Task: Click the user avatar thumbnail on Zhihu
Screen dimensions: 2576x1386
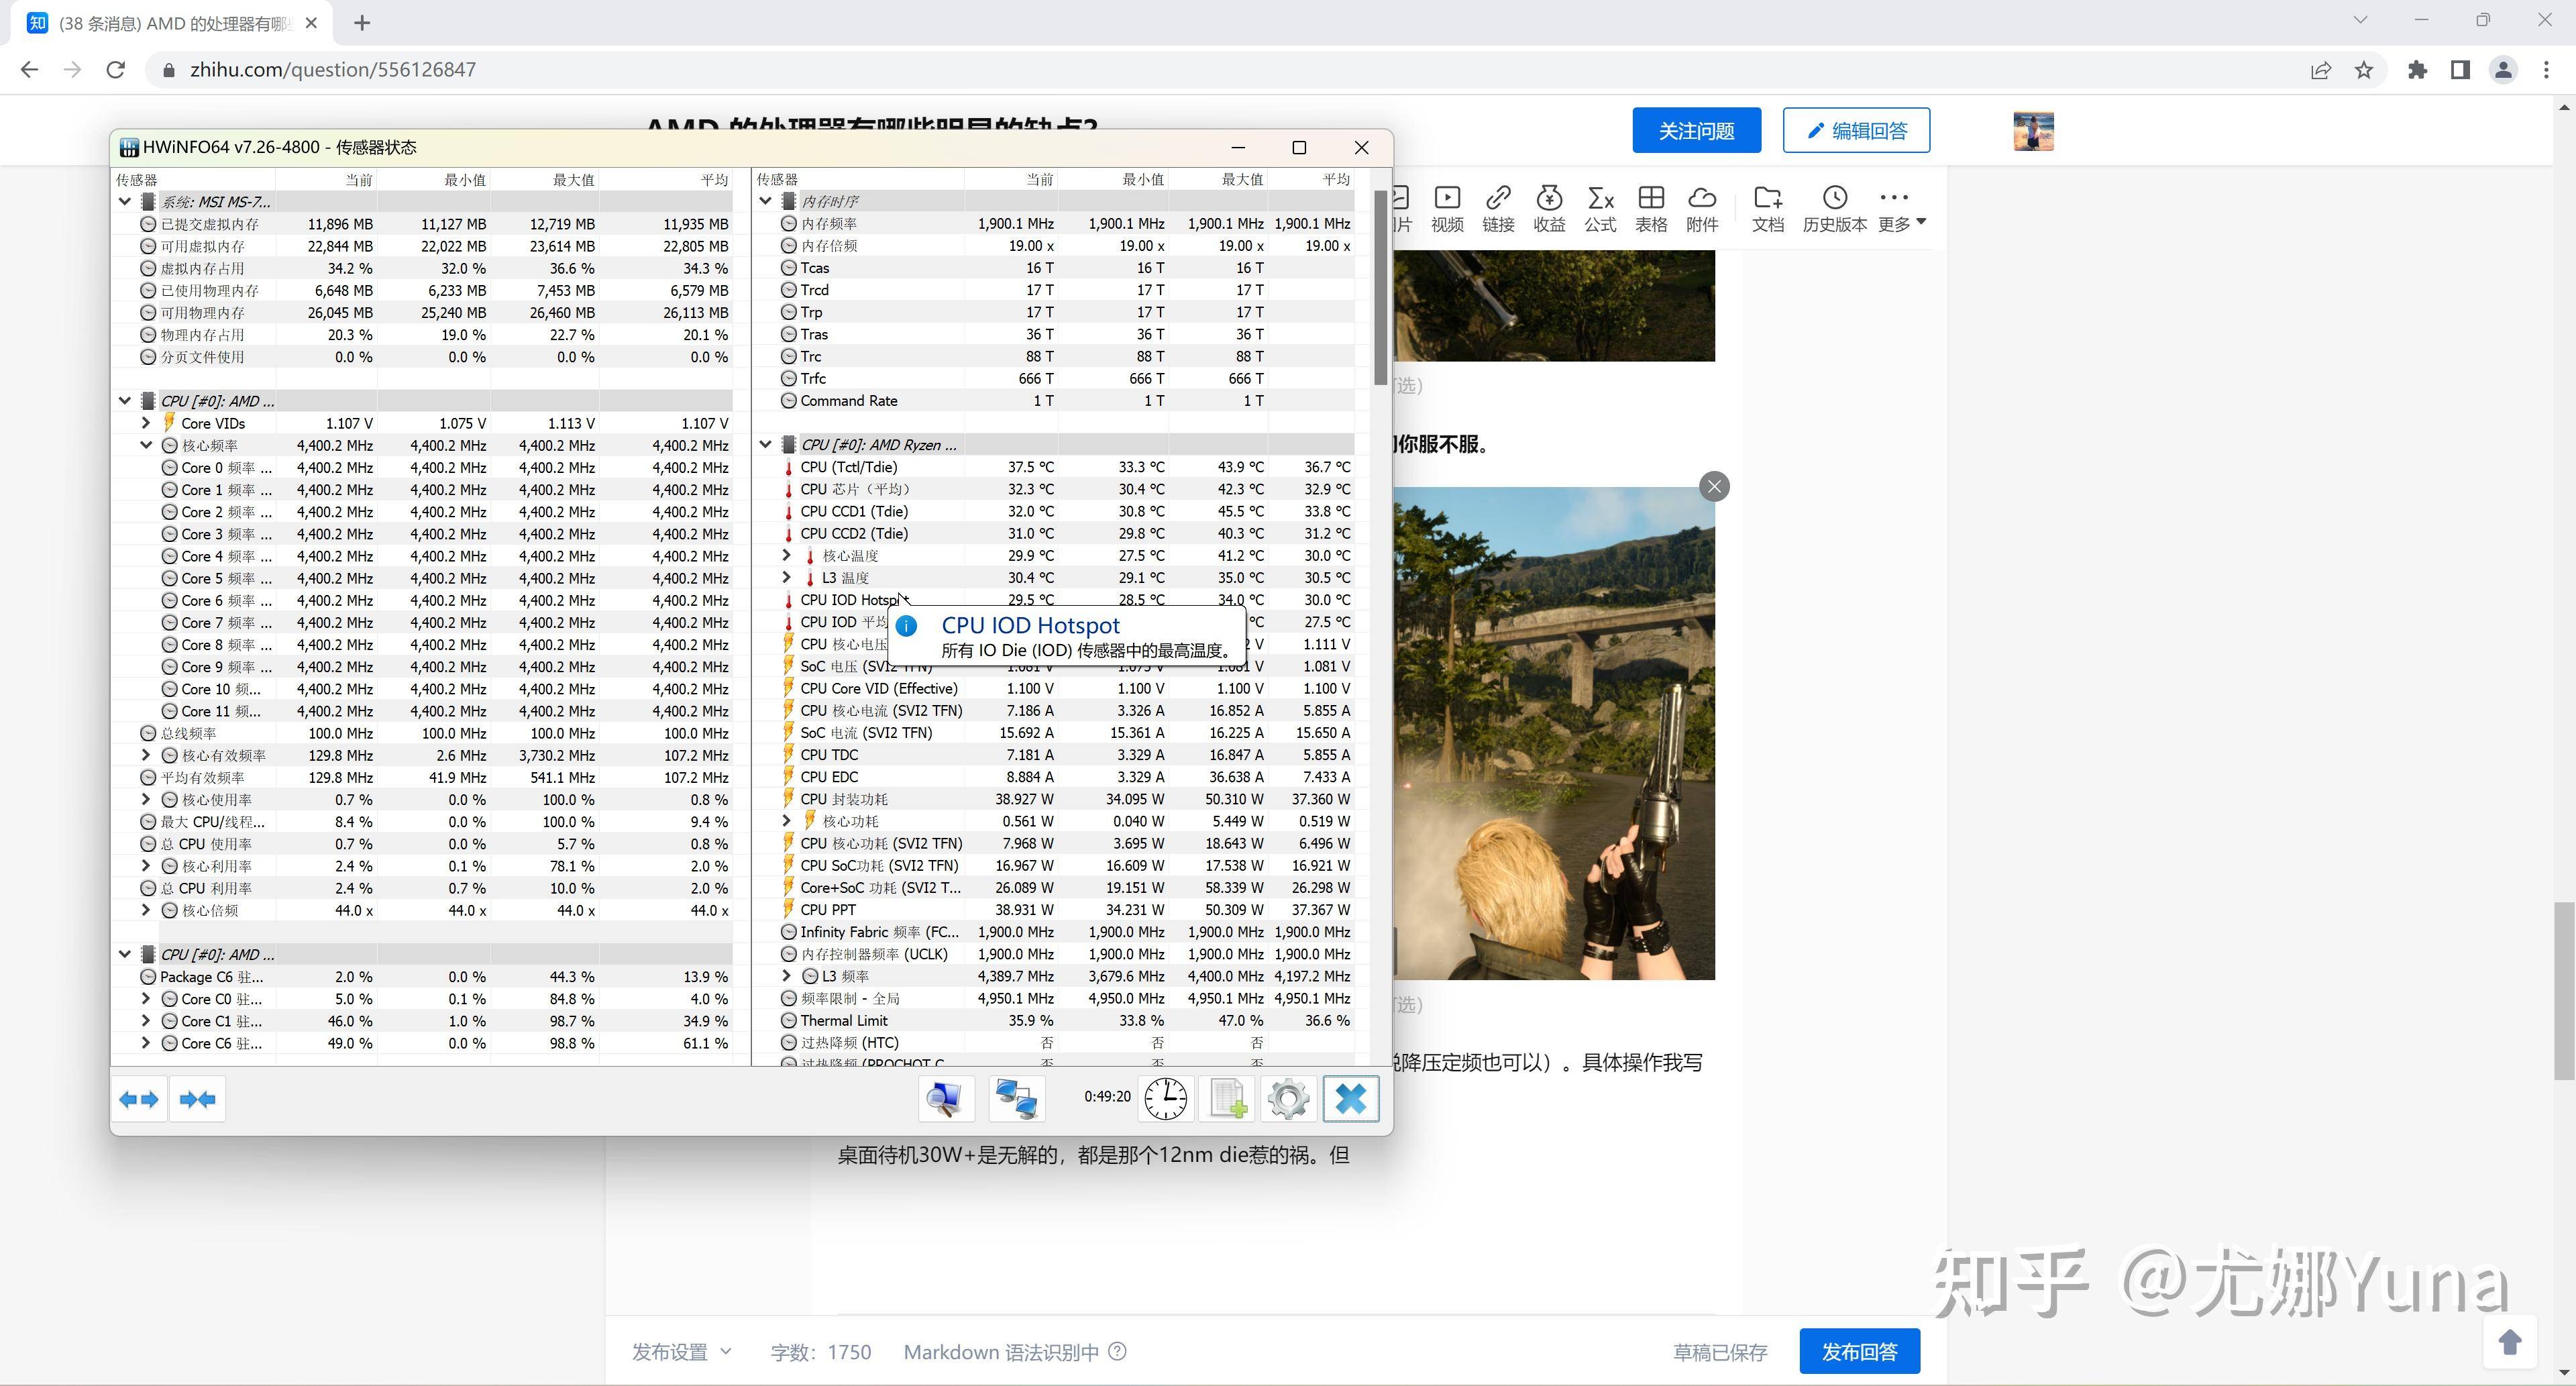Action: coord(2033,131)
